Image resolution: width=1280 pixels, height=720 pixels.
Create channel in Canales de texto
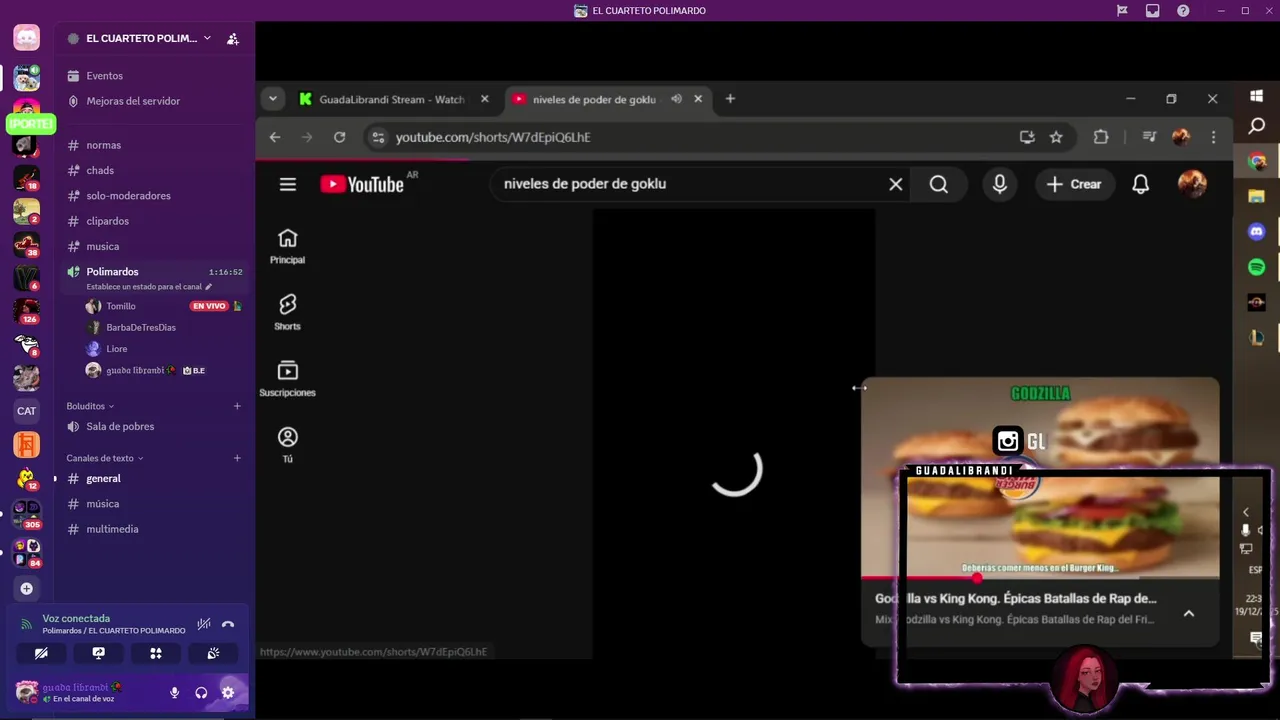pos(237,458)
